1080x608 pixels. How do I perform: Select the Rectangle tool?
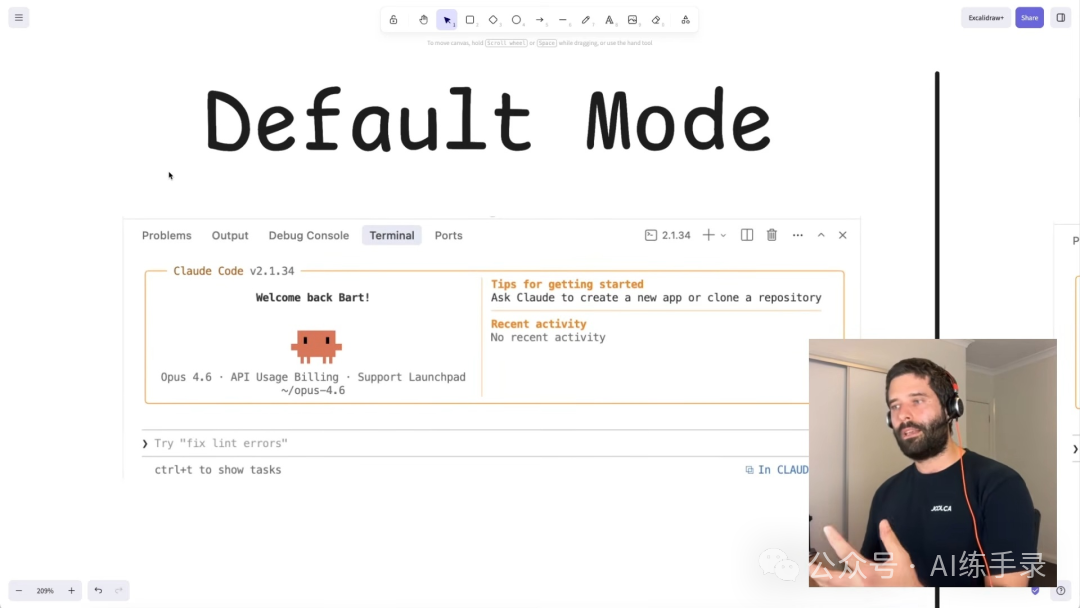pos(470,20)
